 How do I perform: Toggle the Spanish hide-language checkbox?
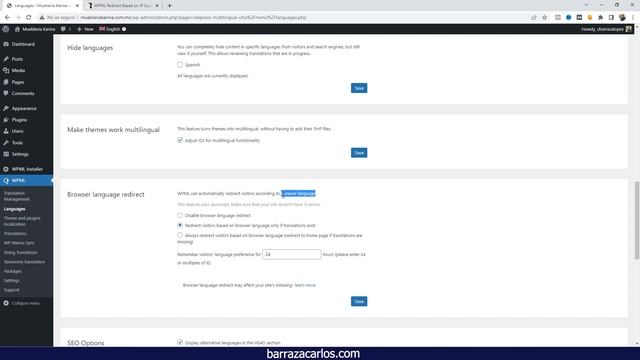(180, 64)
